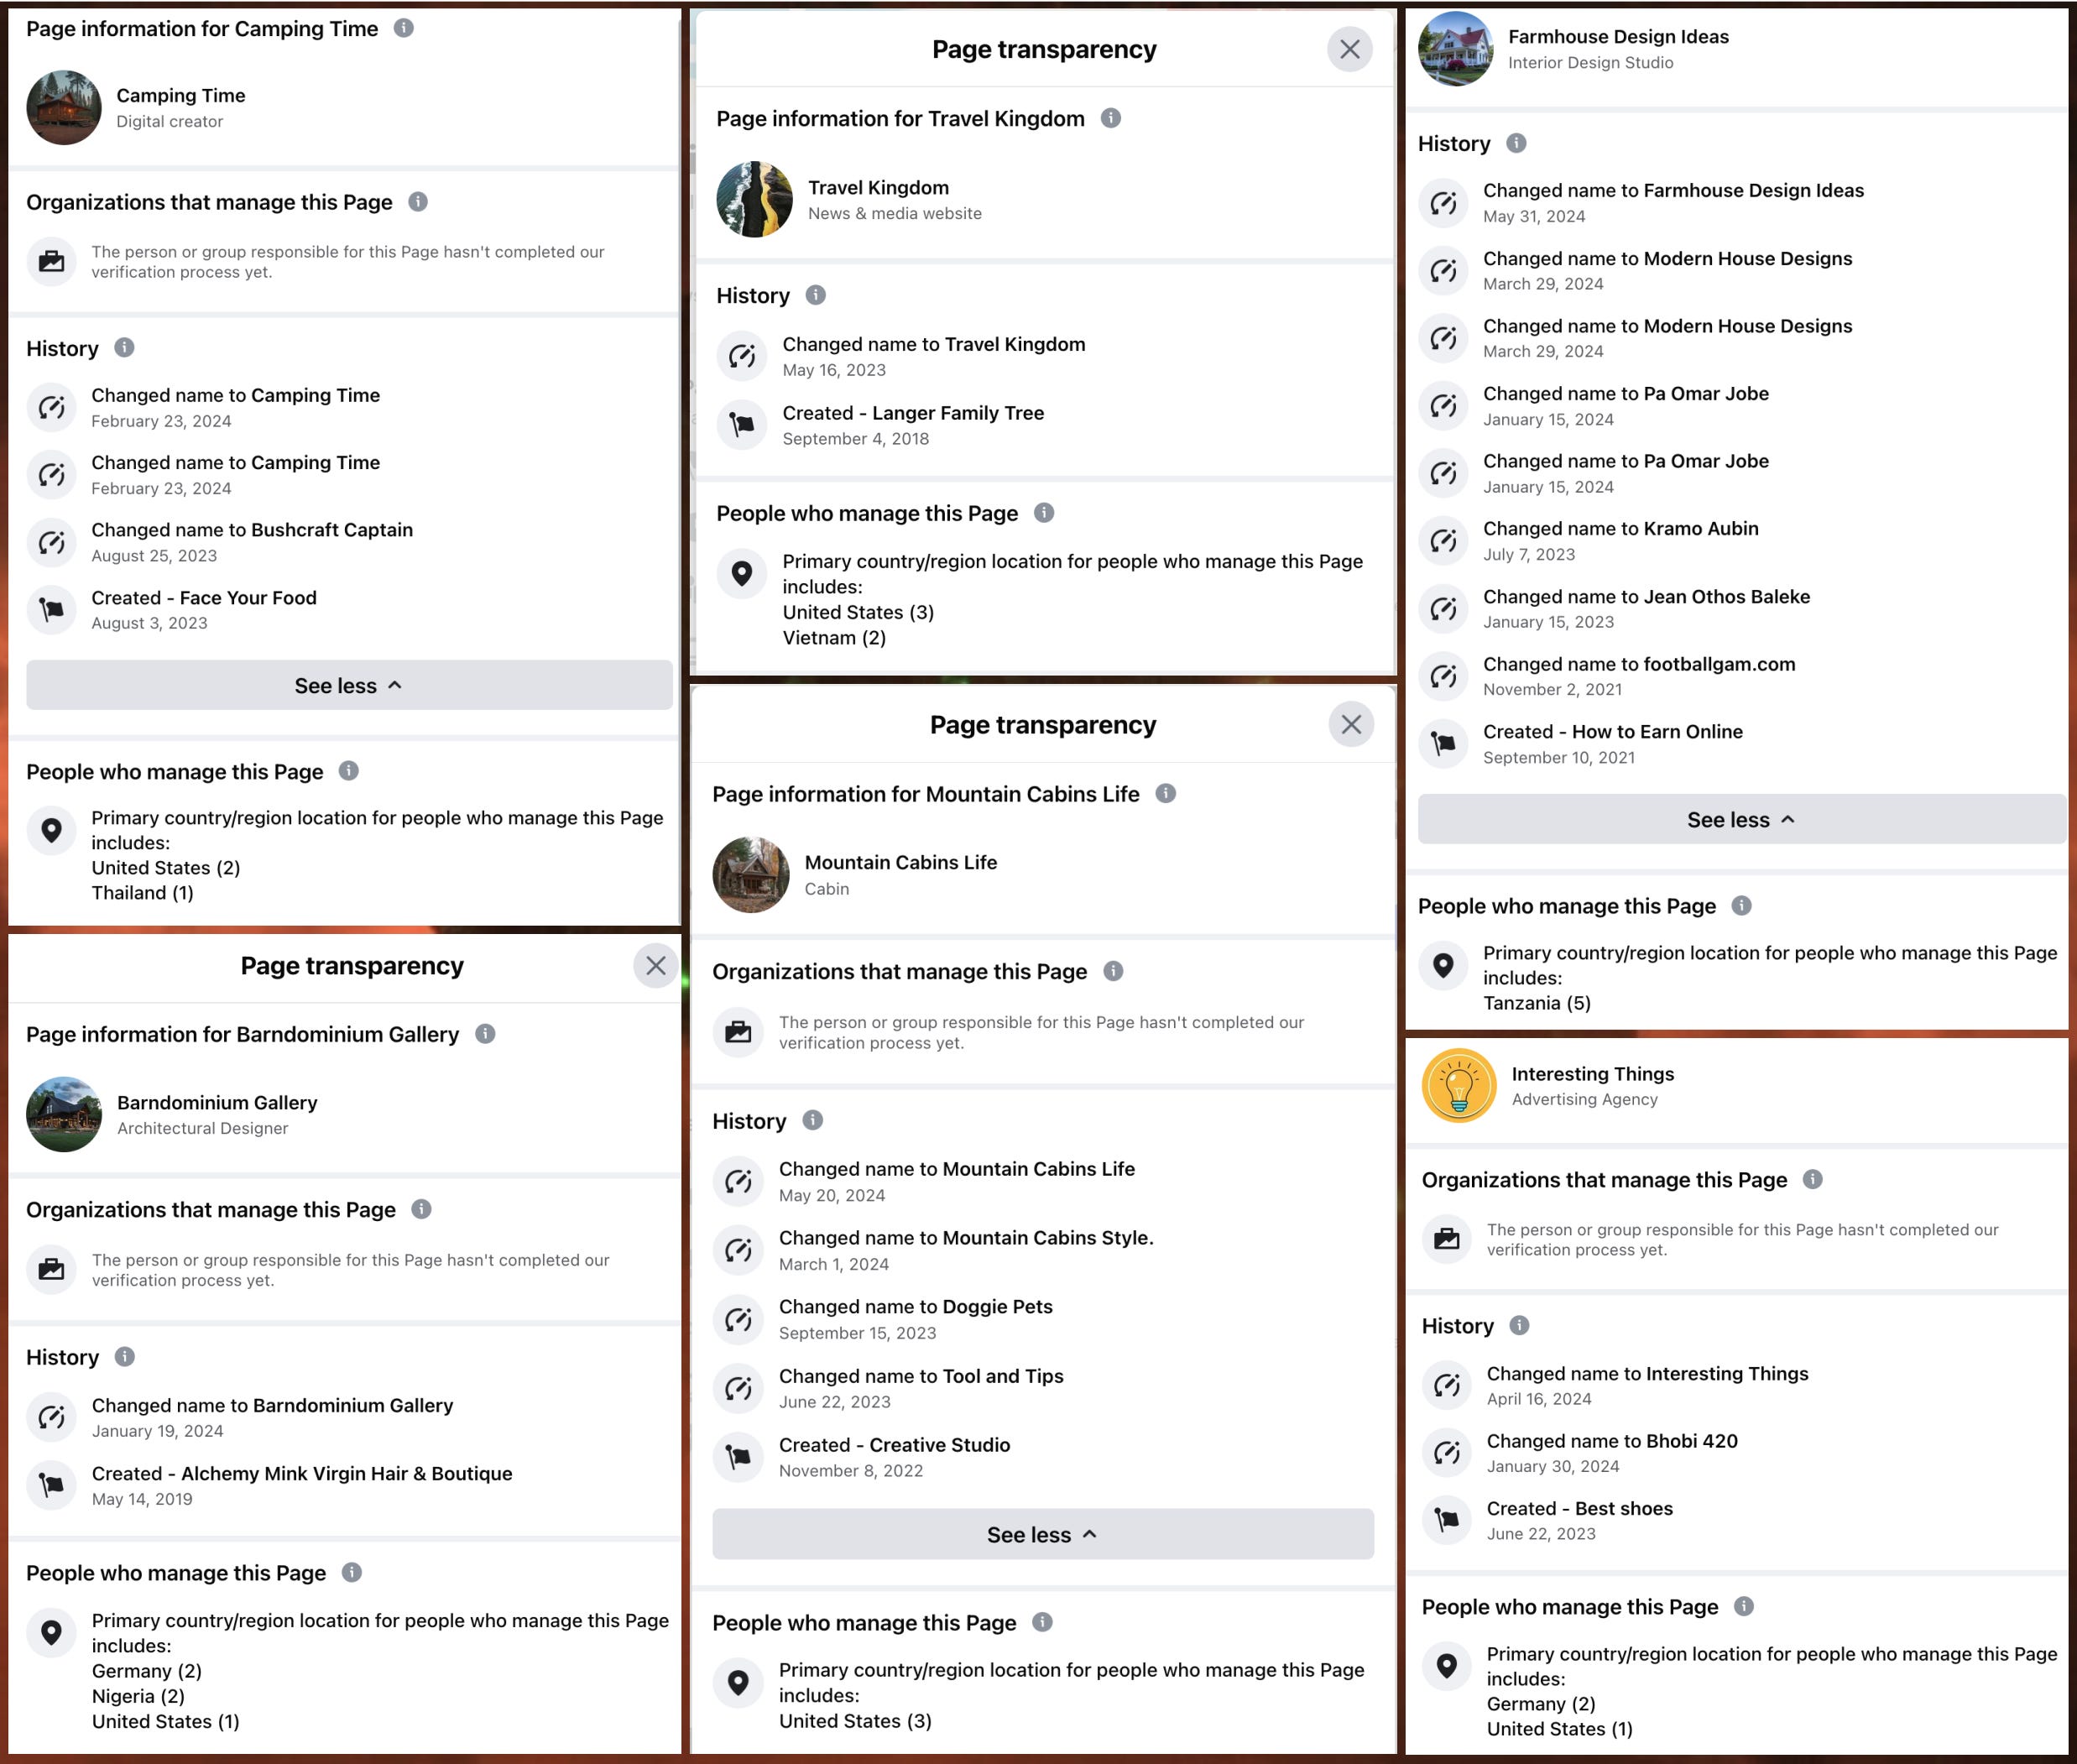Screen dimensions: 2077x1764
Task: Click name-change icon beside Changed name to Barndominium Gallery
Action: point(52,1417)
